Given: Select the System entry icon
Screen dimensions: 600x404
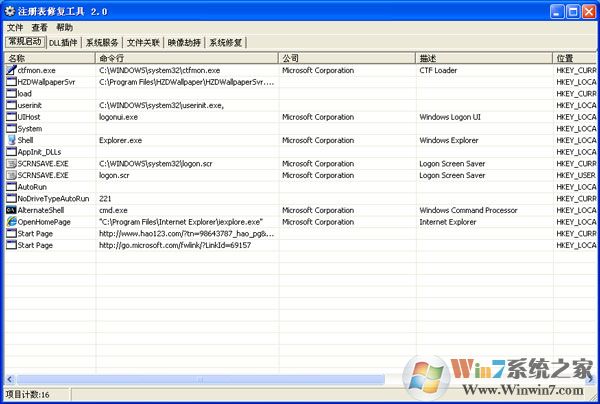Looking at the screenshot, I should pyautogui.click(x=11, y=129).
